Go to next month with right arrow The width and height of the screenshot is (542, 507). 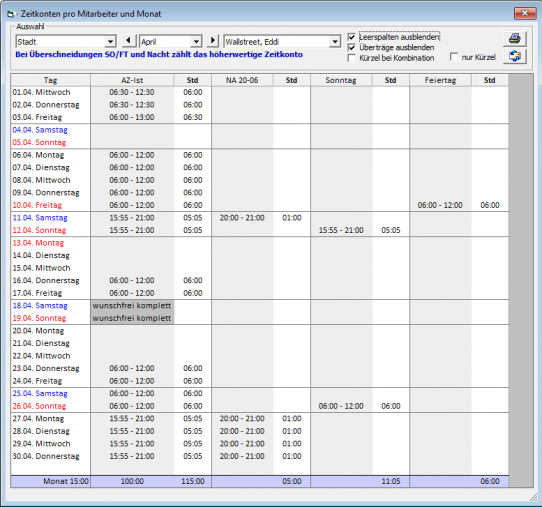click(x=213, y=41)
